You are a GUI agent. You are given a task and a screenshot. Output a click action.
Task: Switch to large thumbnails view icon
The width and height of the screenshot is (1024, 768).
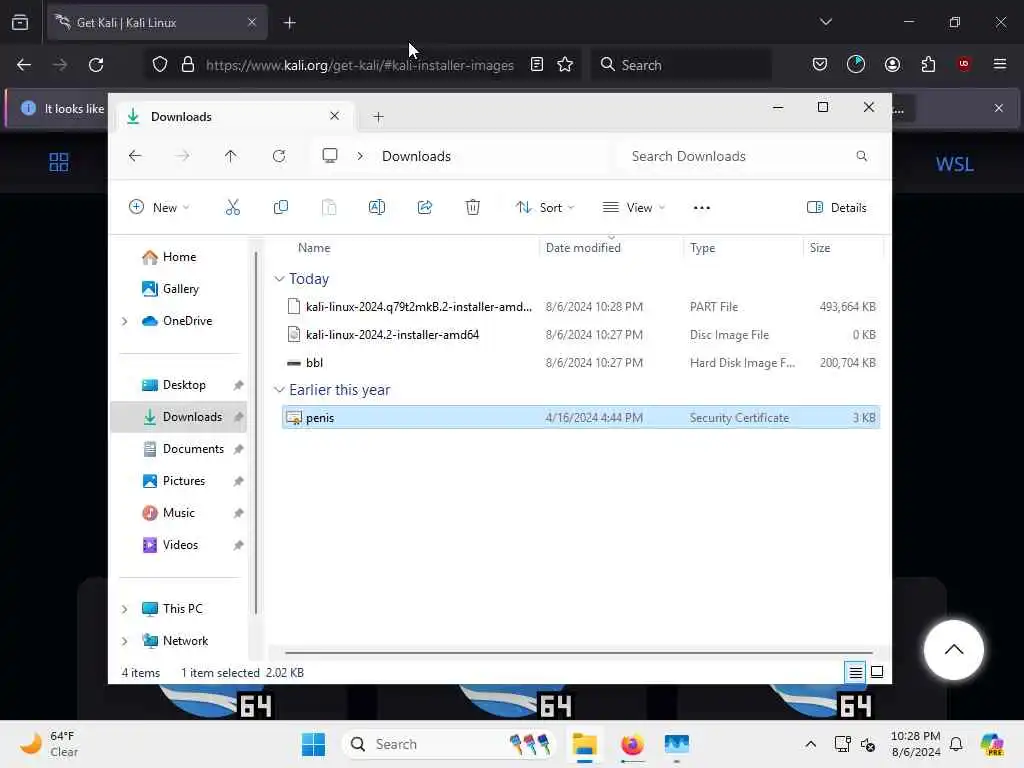(877, 672)
